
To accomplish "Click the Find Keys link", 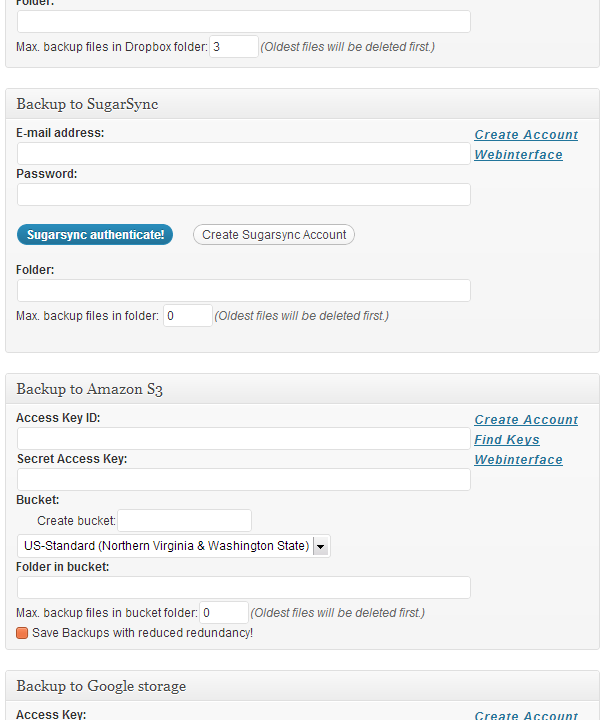I will click(x=507, y=440).
